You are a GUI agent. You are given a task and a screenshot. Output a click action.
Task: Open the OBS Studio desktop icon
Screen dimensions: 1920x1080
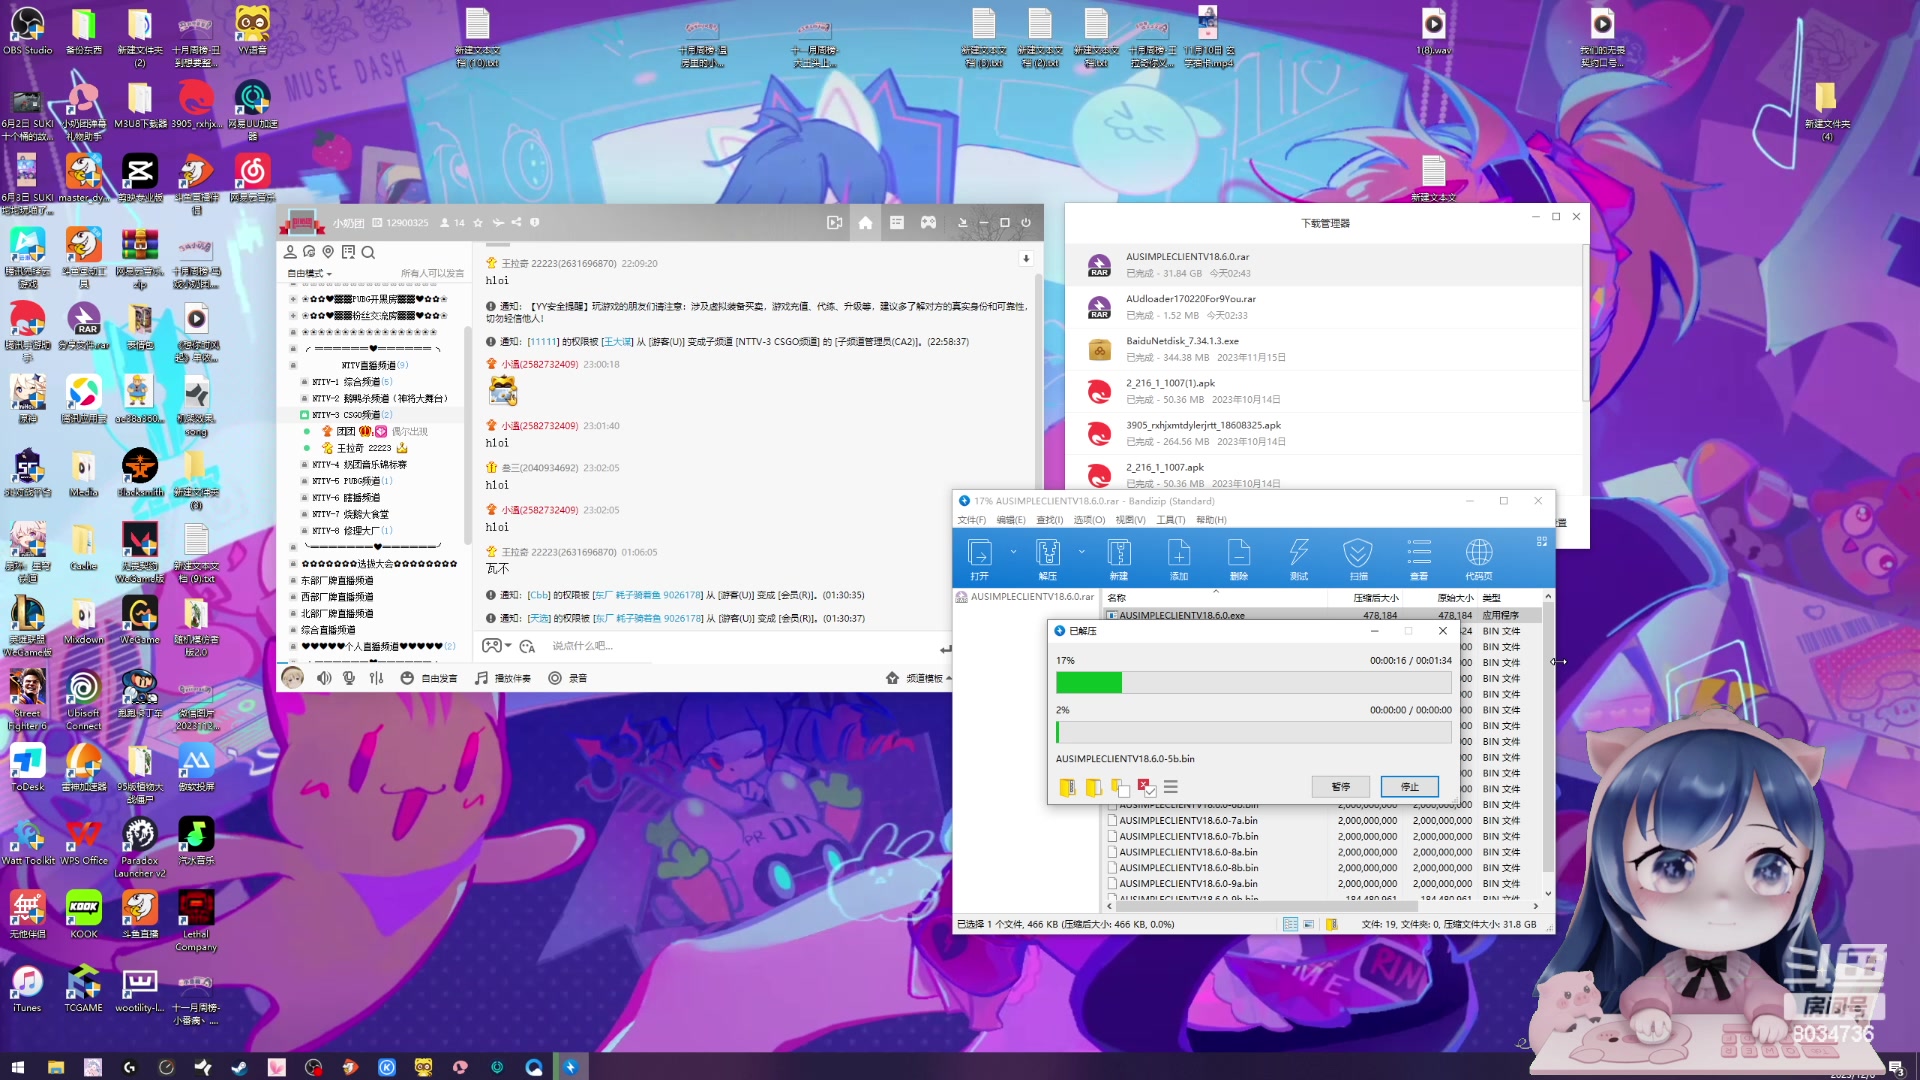coord(27,30)
